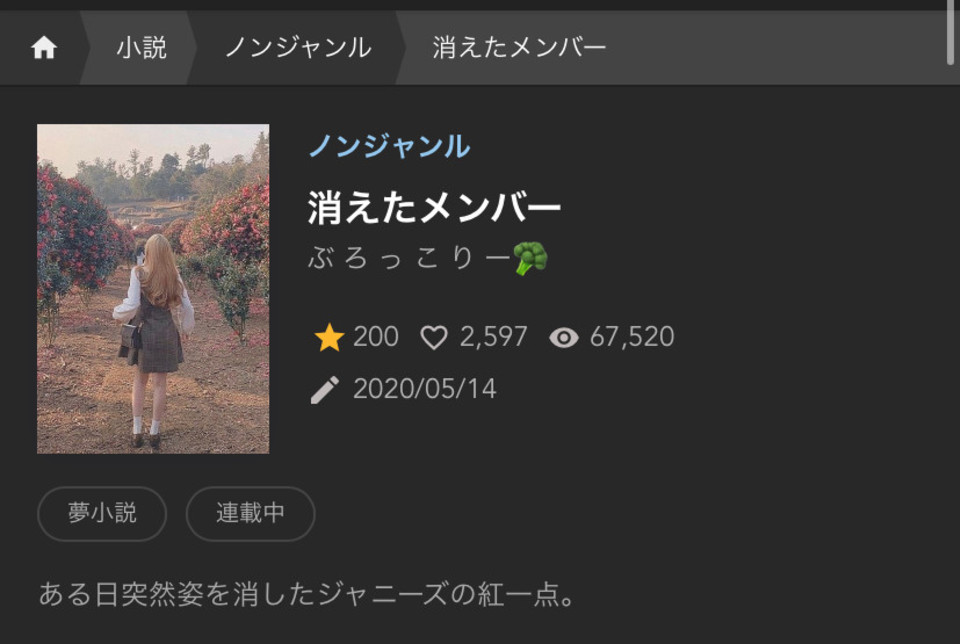The image size is (960, 644).
Task: Click the yellow star favorite icon
Action: pos(329,337)
